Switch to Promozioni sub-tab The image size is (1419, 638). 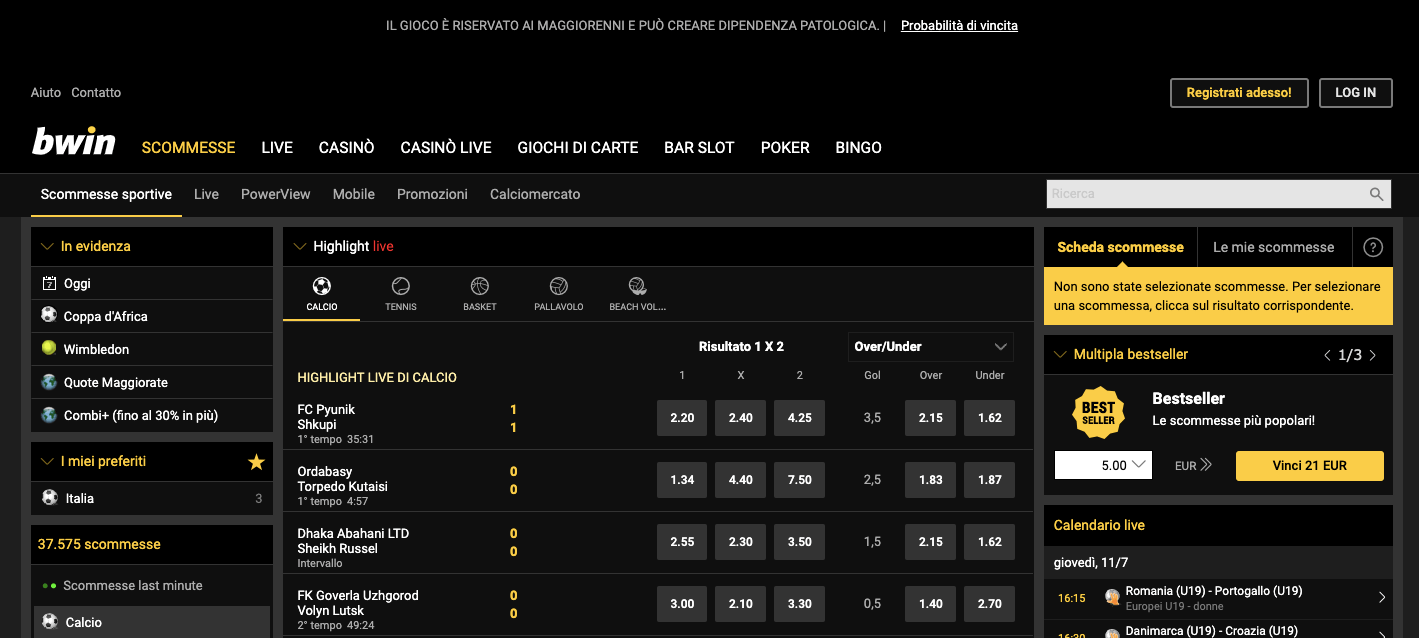pyautogui.click(x=432, y=194)
